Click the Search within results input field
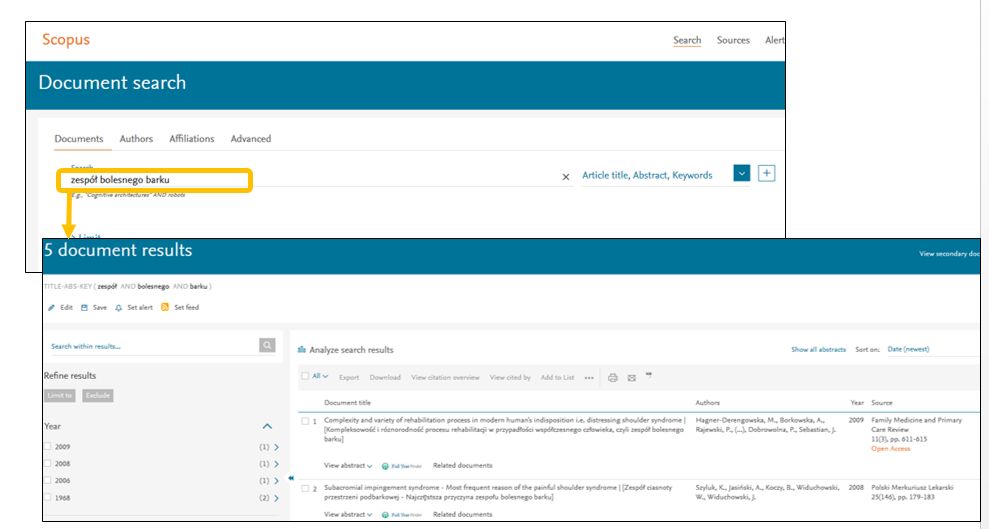The width and height of the screenshot is (989, 529). 150,346
